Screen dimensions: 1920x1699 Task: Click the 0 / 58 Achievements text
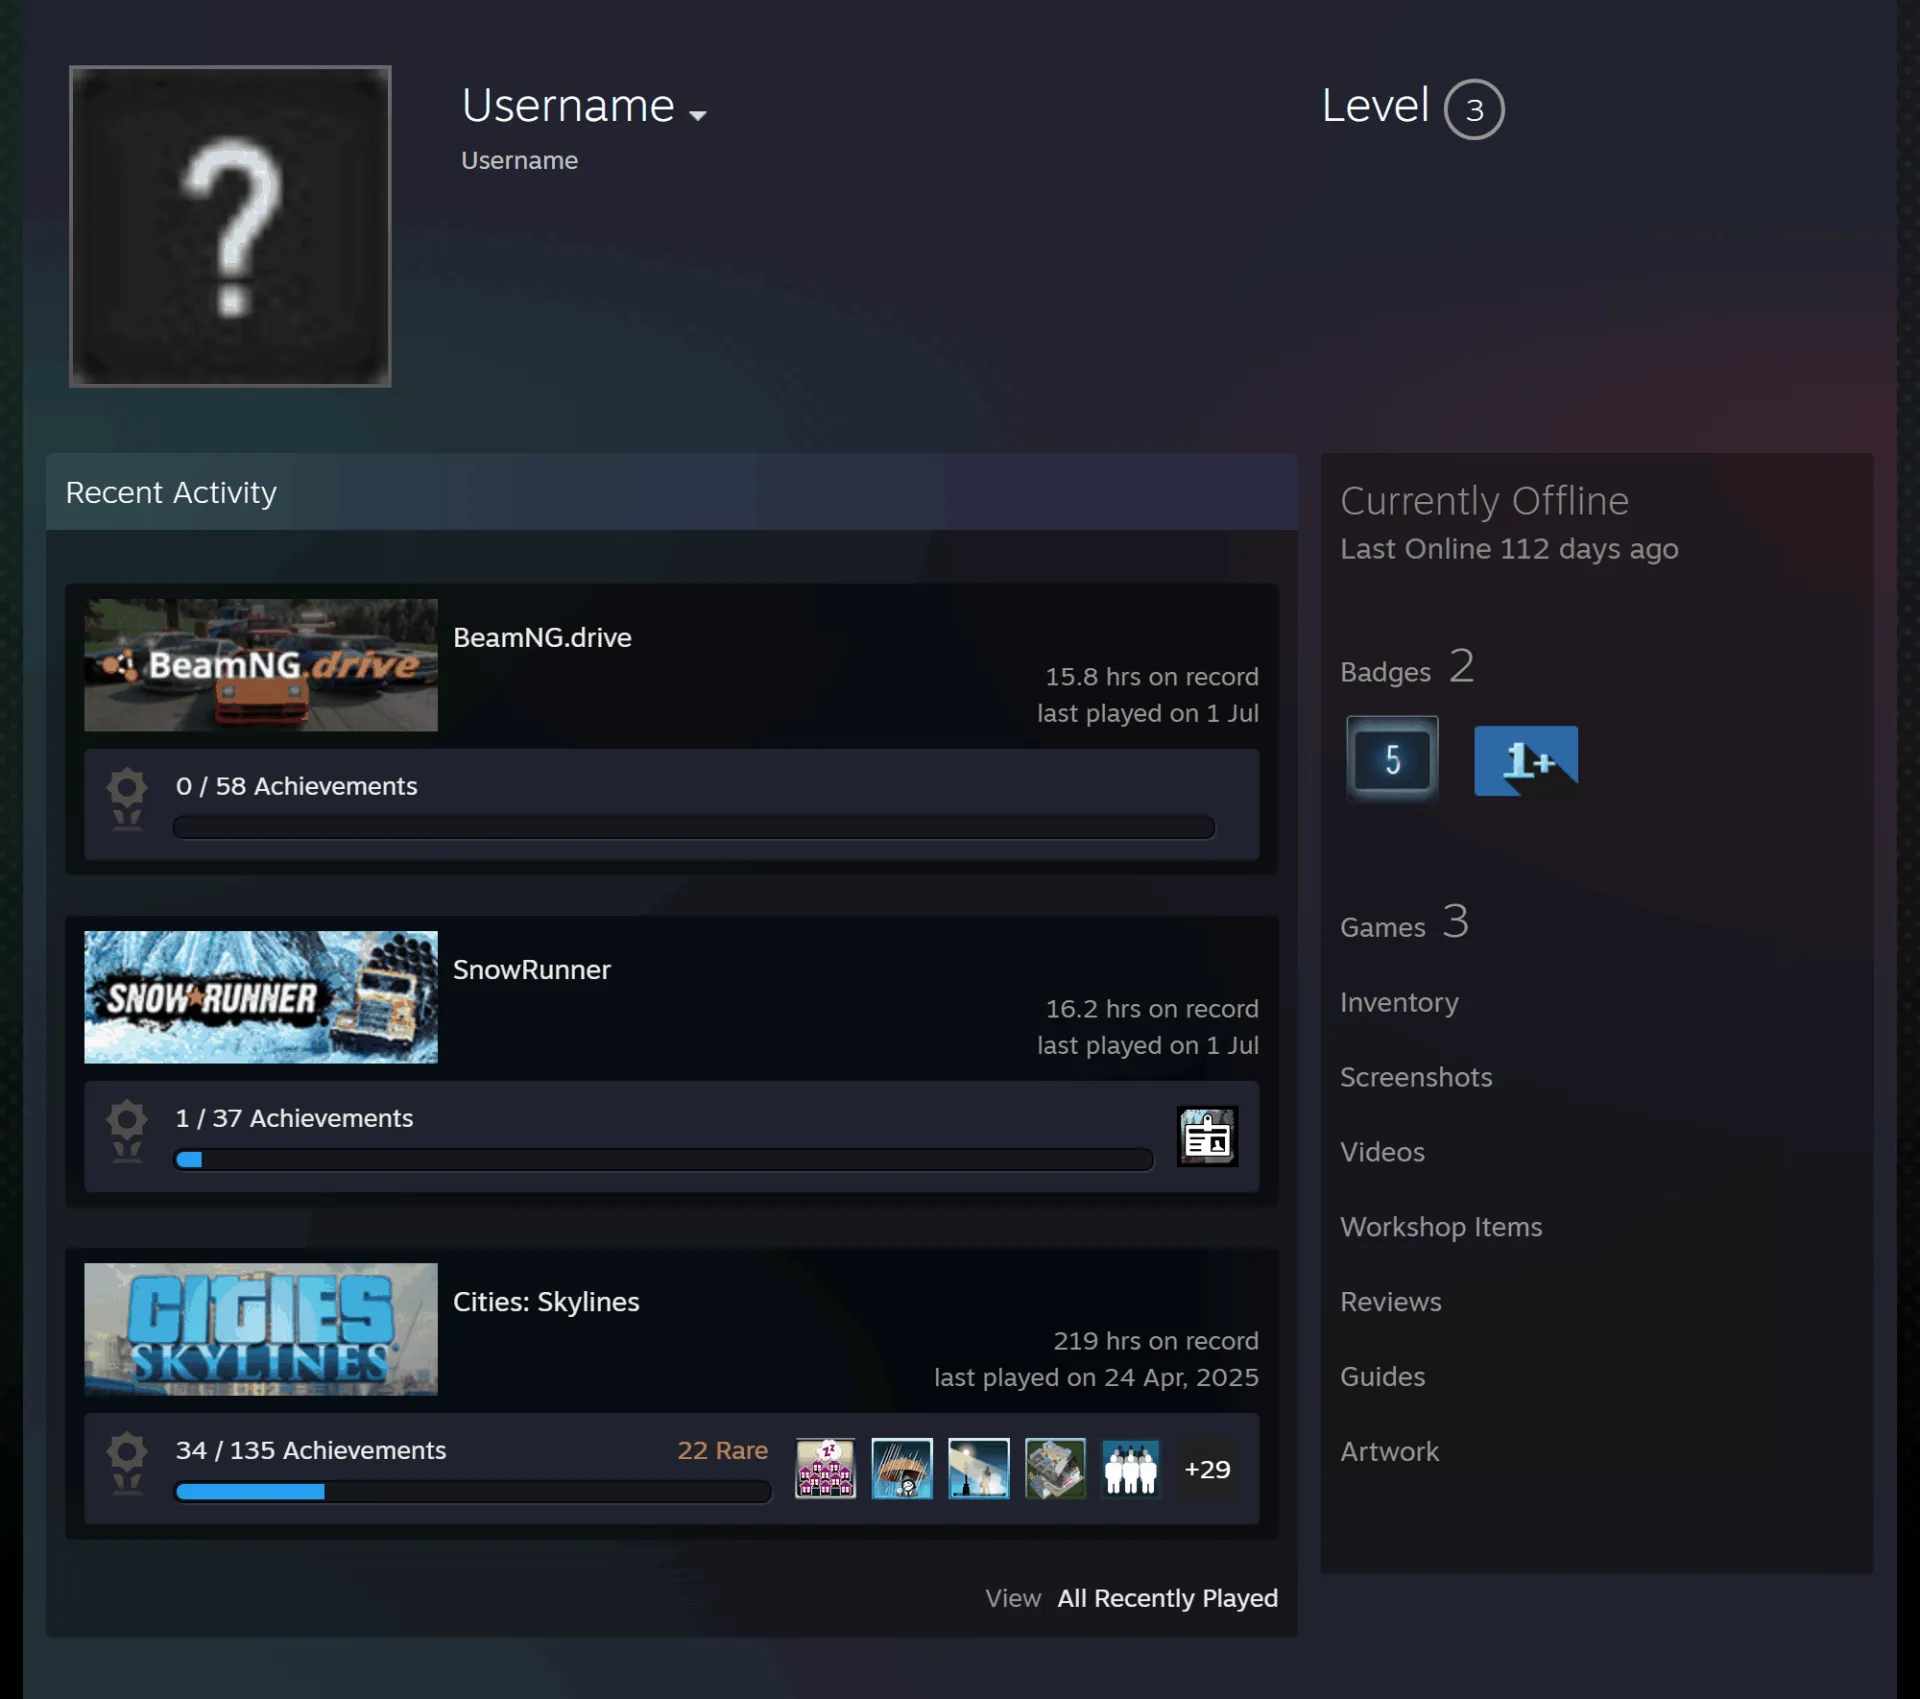click(296, 786)
